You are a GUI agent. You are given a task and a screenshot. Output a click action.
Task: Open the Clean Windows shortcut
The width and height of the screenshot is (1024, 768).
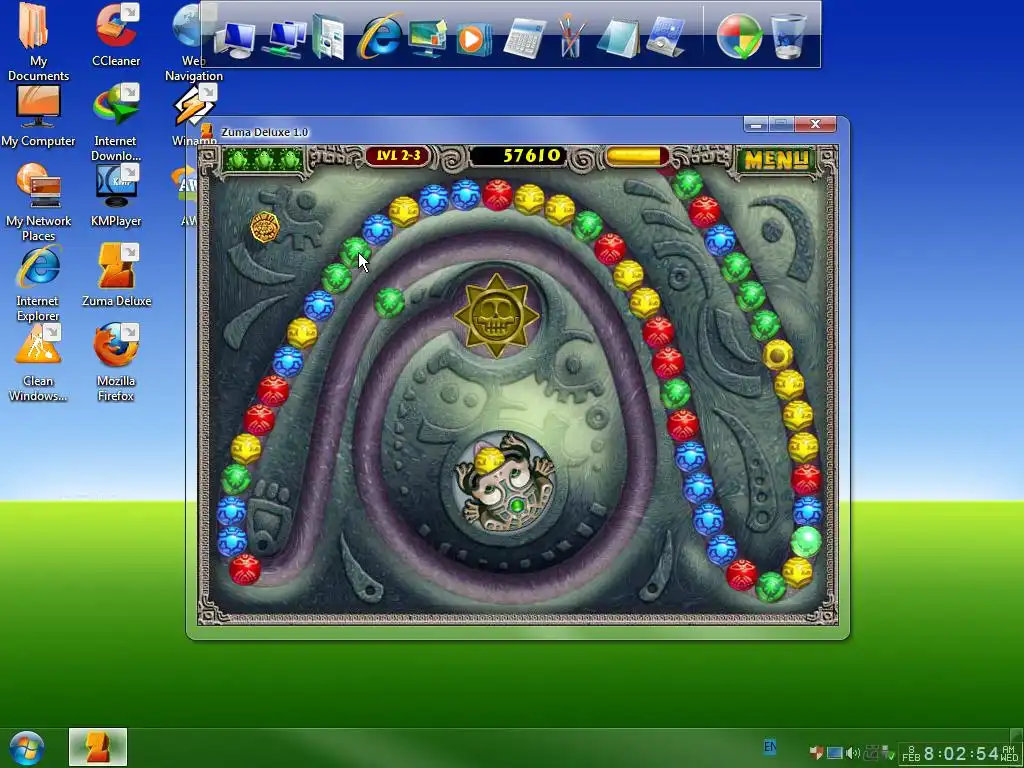pyautogui.click(x=38, y=363)
